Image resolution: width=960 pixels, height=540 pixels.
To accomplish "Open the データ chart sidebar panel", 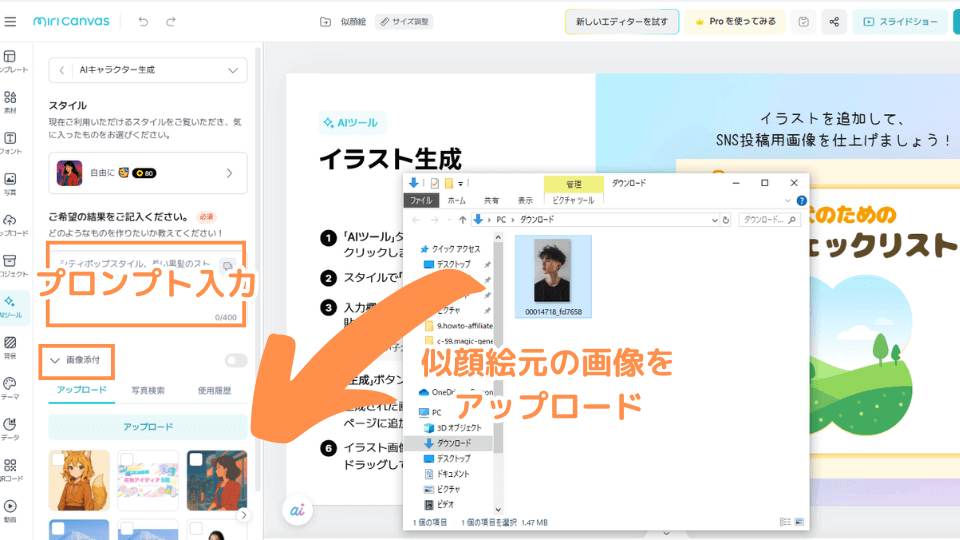I will [10, 429].
